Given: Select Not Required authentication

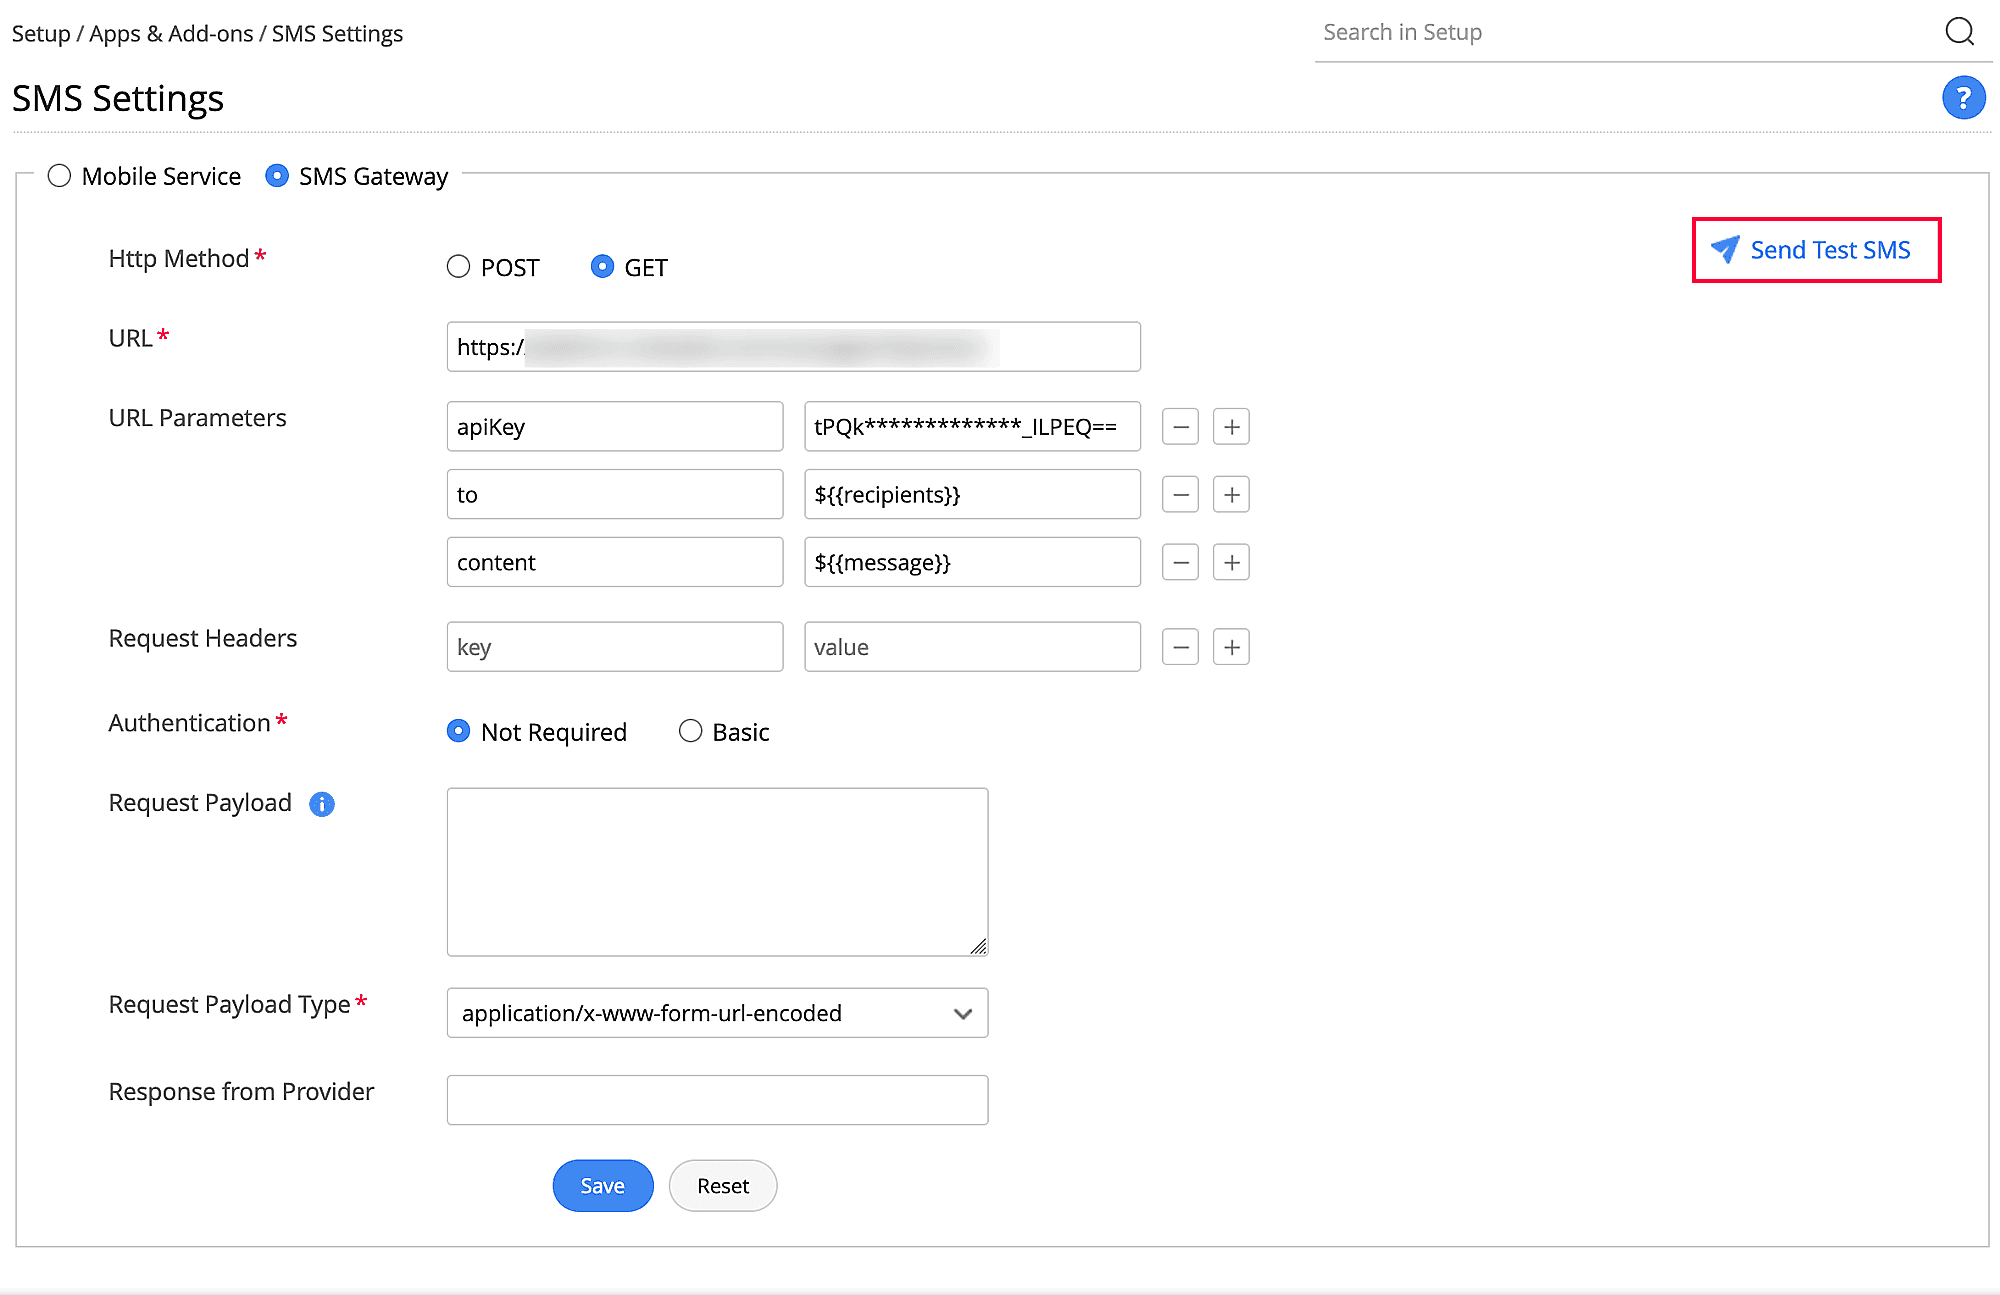Looking at the screenshot, I should [458, 732].
